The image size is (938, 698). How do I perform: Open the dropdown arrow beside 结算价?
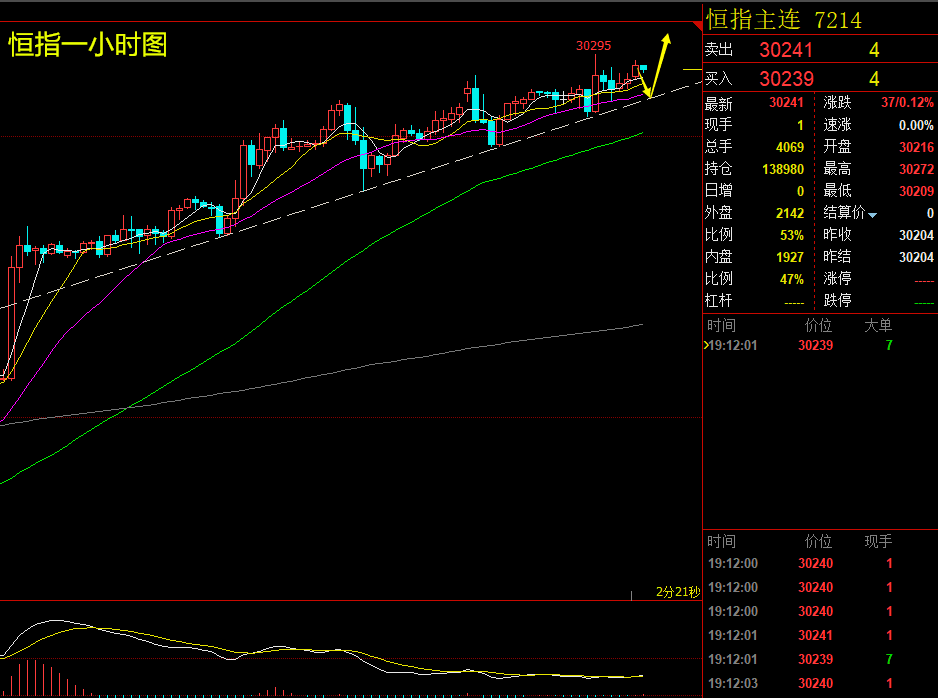tap(873, 215)
